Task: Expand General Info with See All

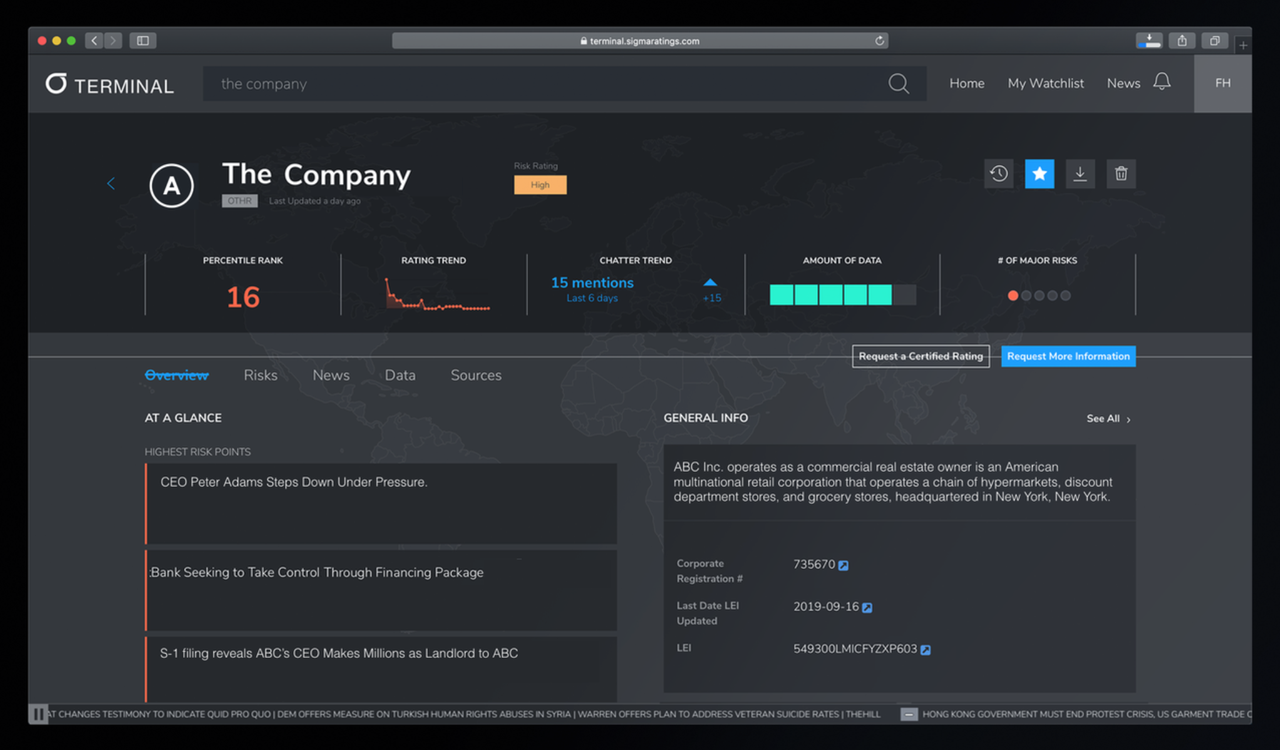Action: point(1108,419)
